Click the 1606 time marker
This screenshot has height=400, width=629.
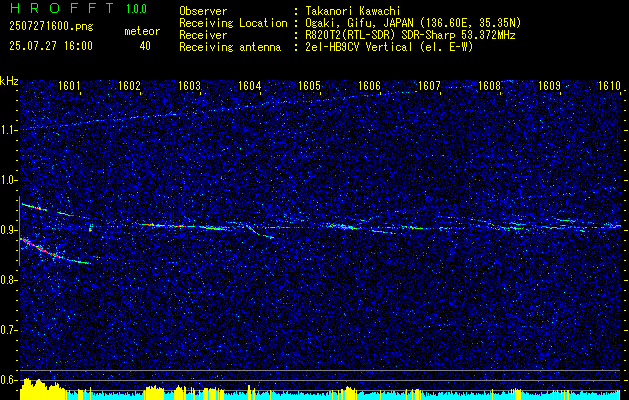(368, 85)
